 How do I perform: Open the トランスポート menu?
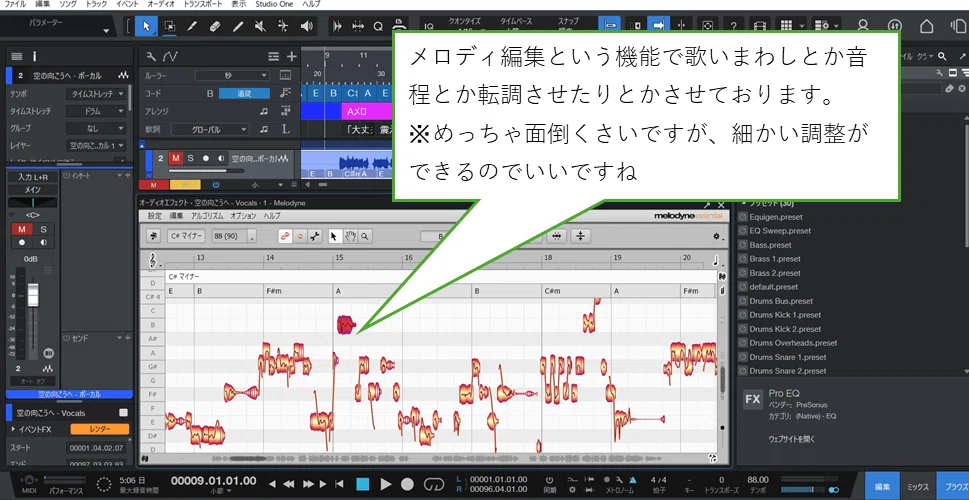coord(204,4)
